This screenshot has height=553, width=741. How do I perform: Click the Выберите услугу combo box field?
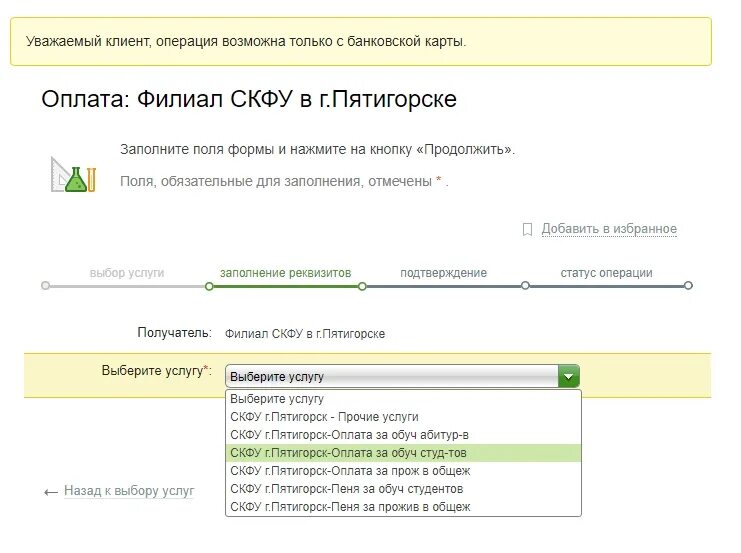(x=403, y=377)
